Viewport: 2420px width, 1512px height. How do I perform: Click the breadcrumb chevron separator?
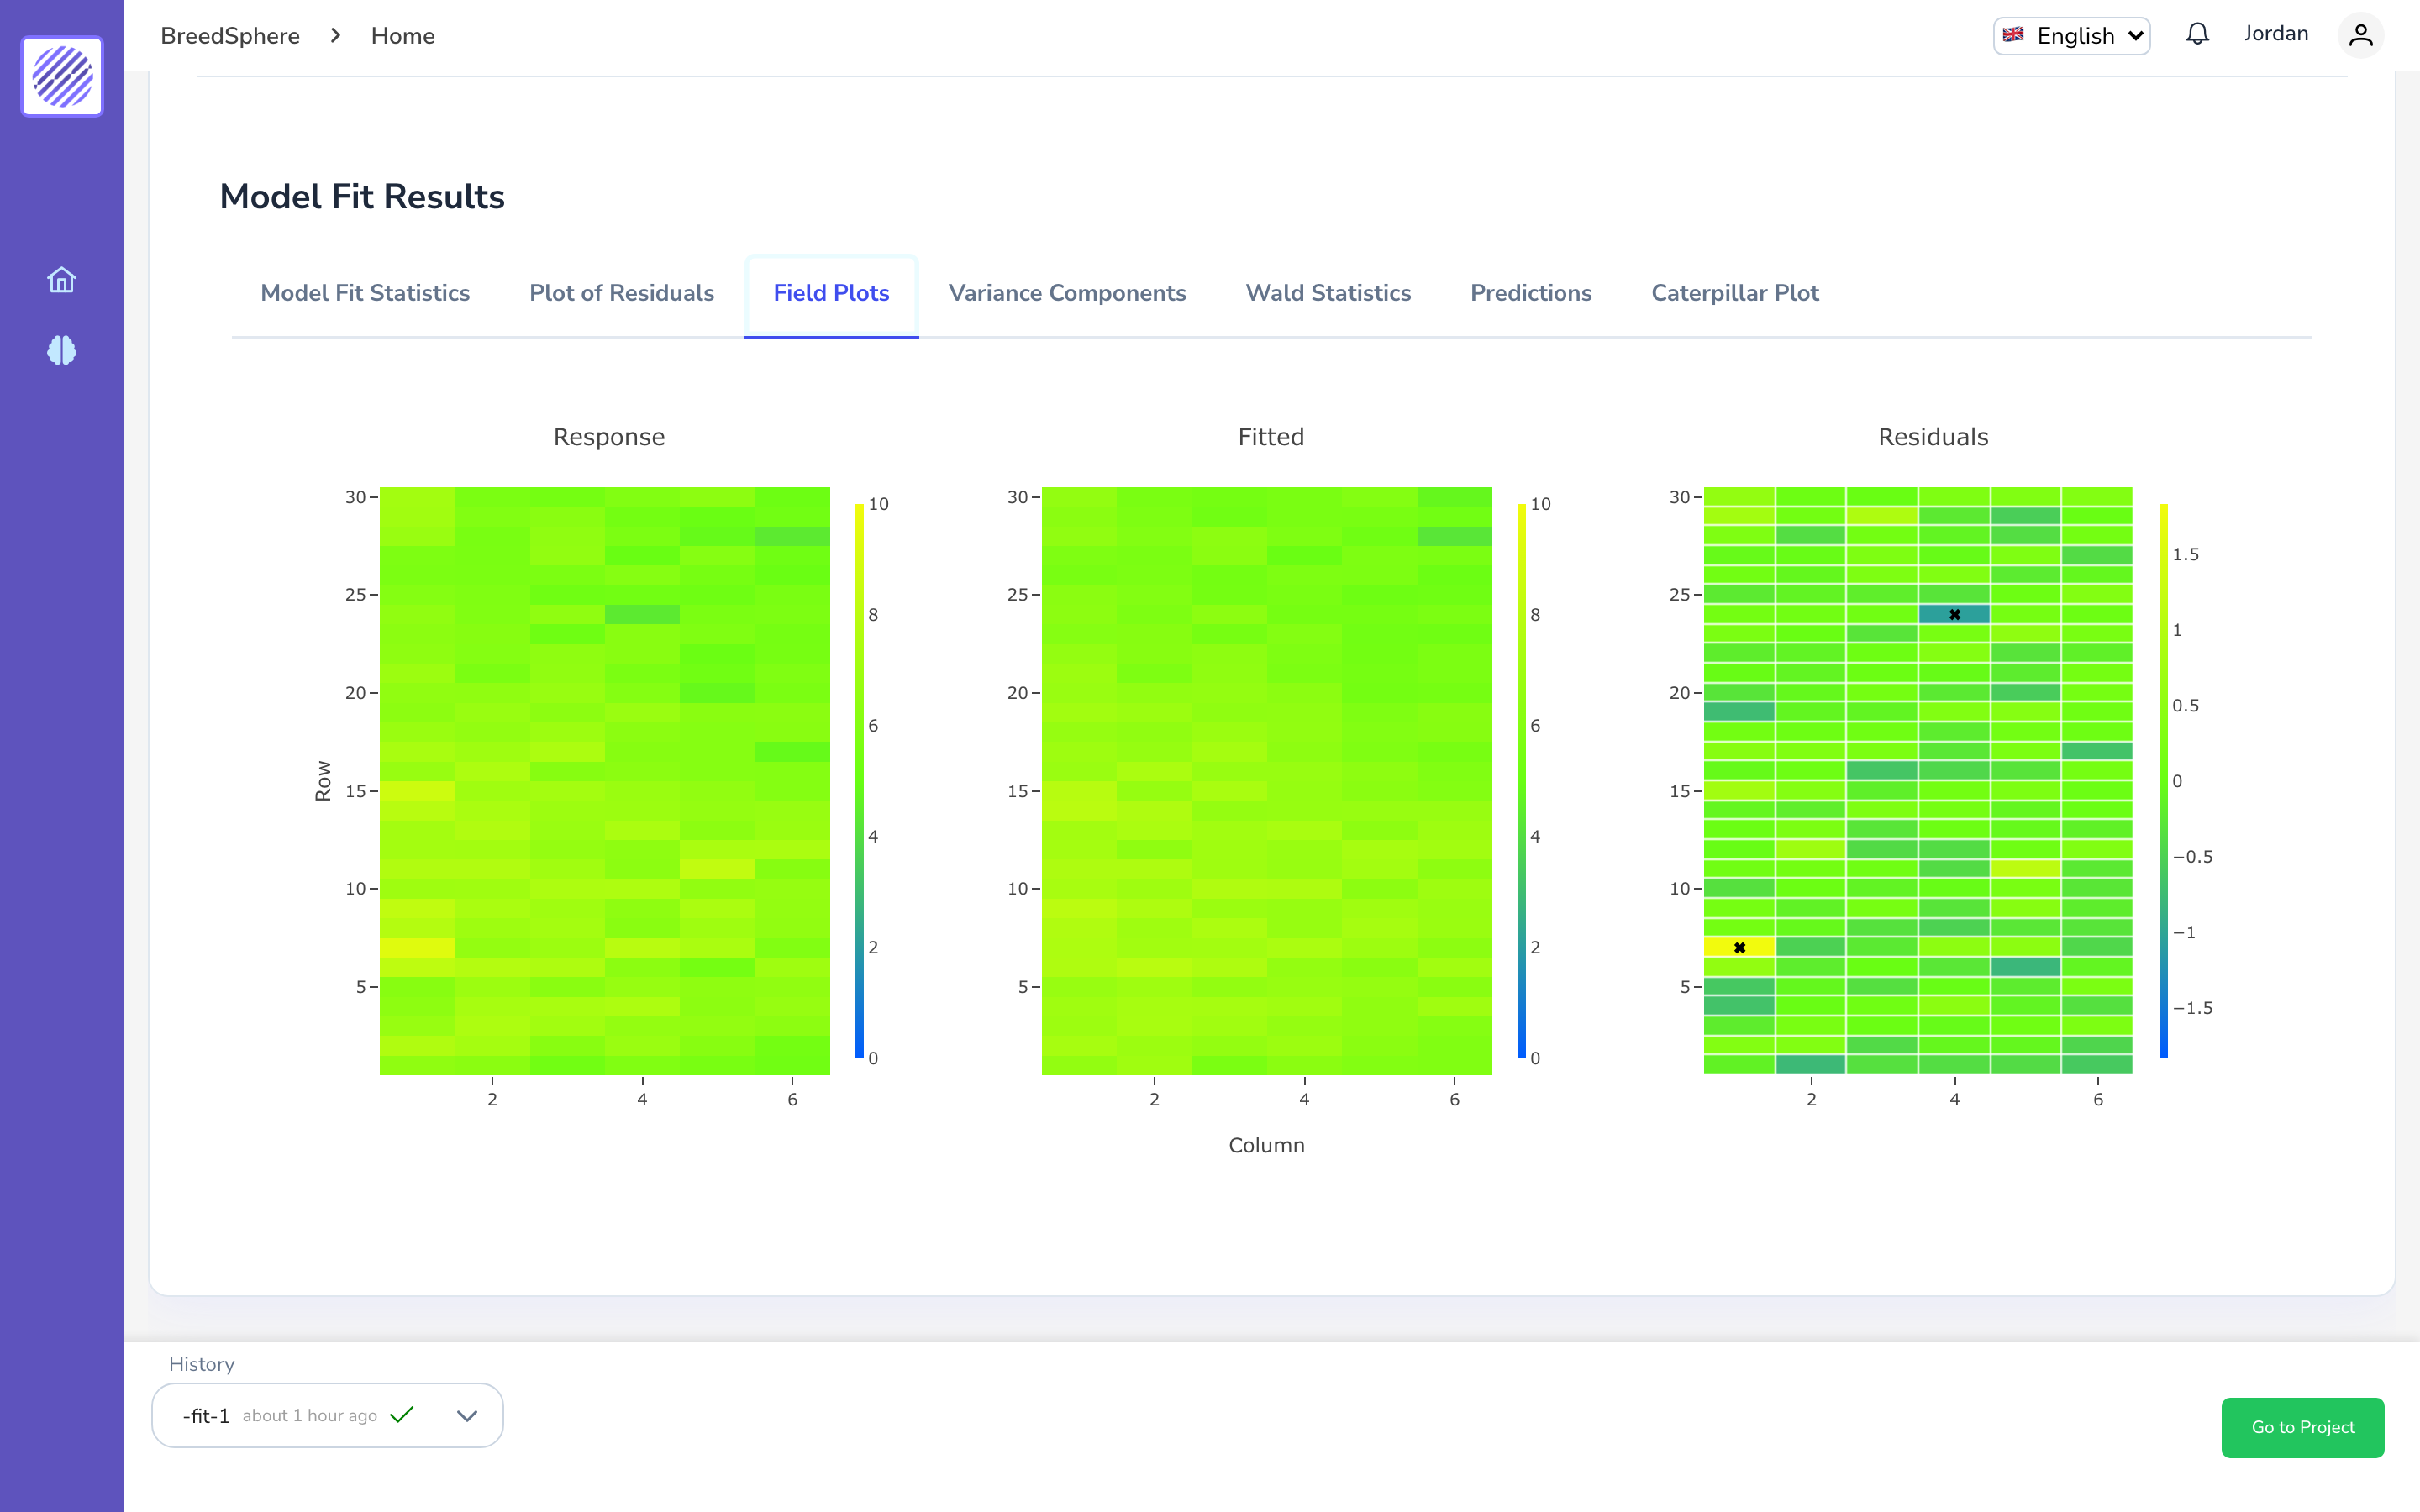336,35
